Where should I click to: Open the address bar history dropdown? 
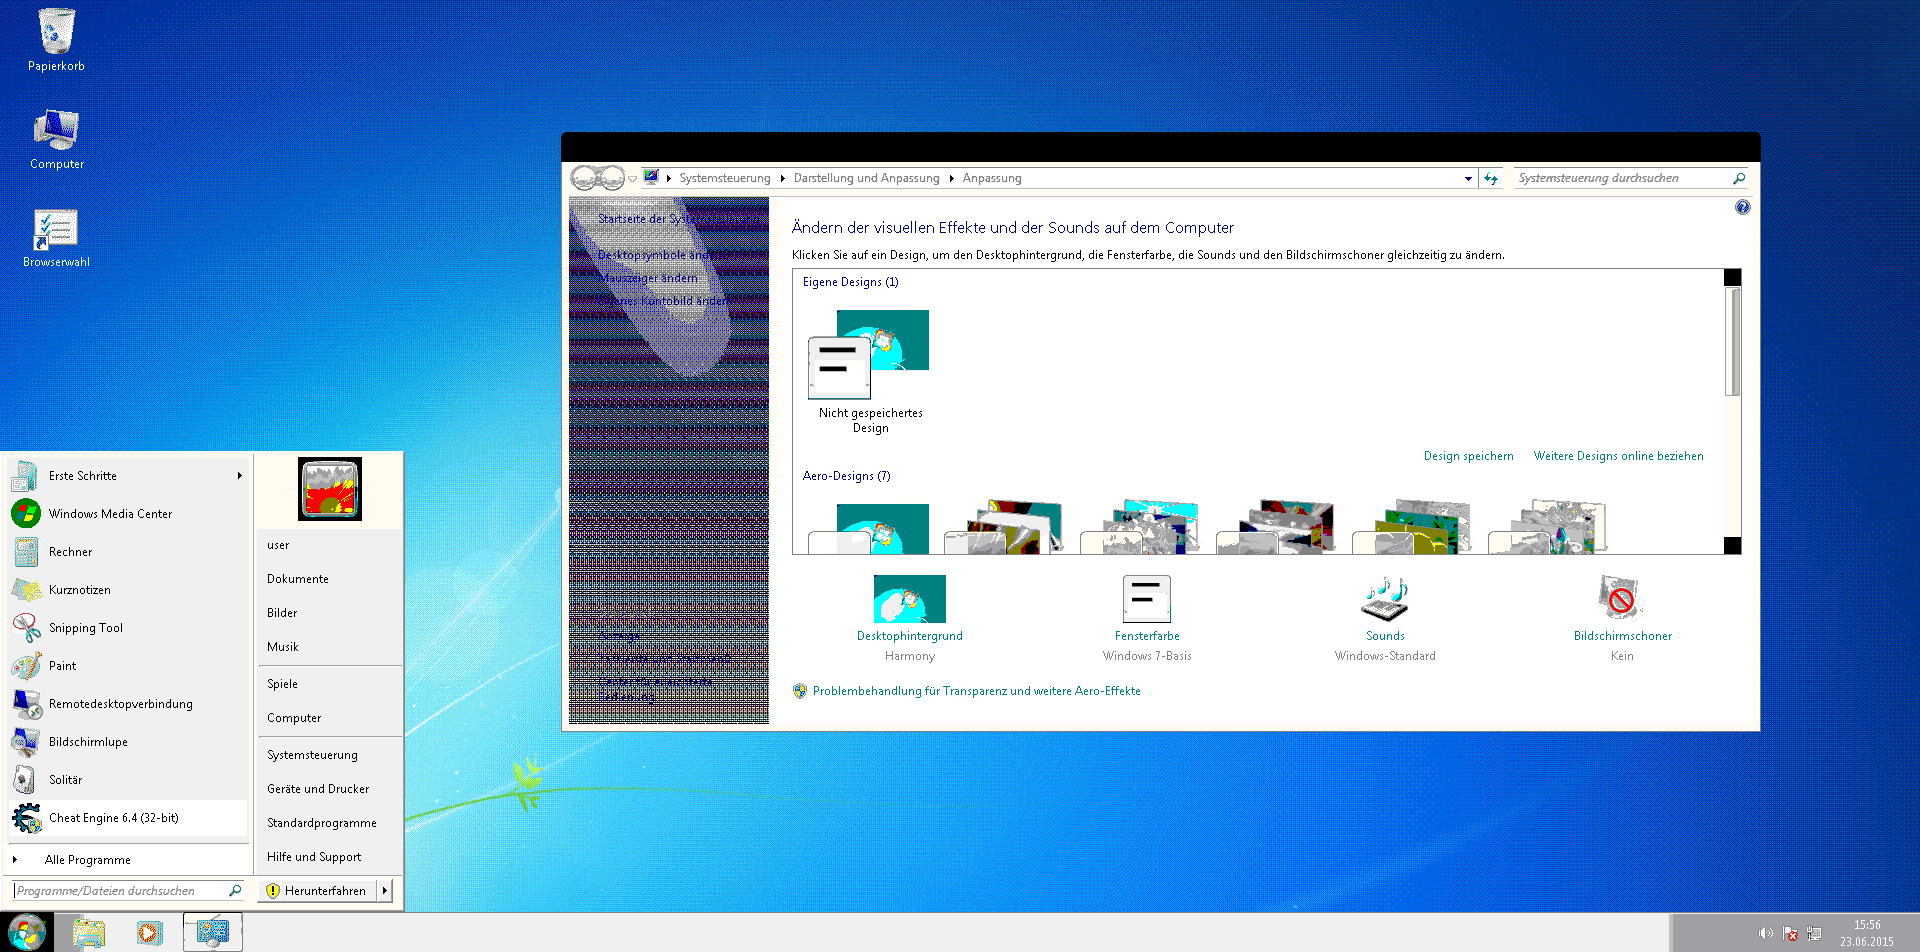[x=1468, y=178]
